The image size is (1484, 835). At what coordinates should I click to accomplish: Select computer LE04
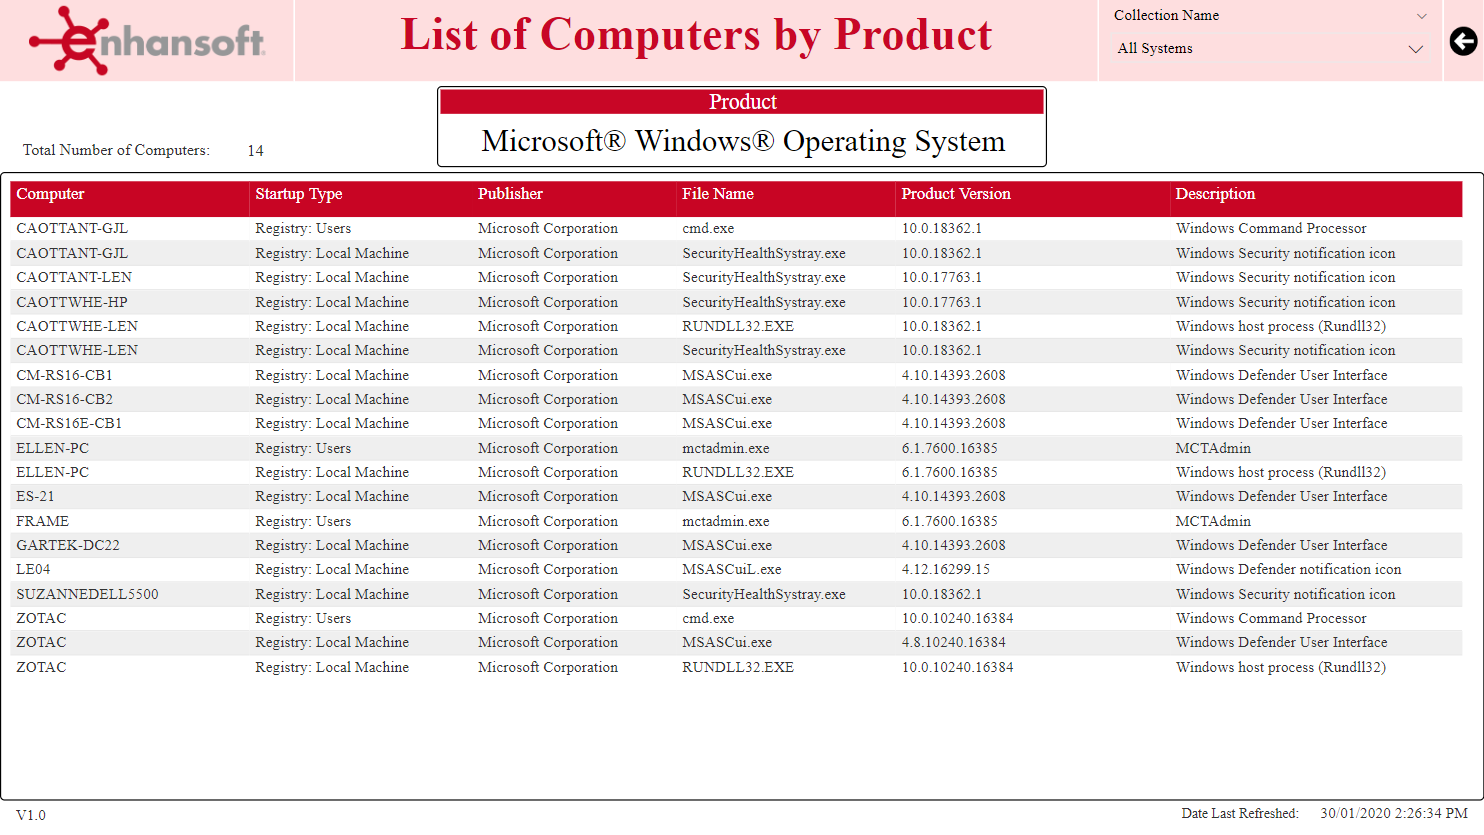pos(33,569)
